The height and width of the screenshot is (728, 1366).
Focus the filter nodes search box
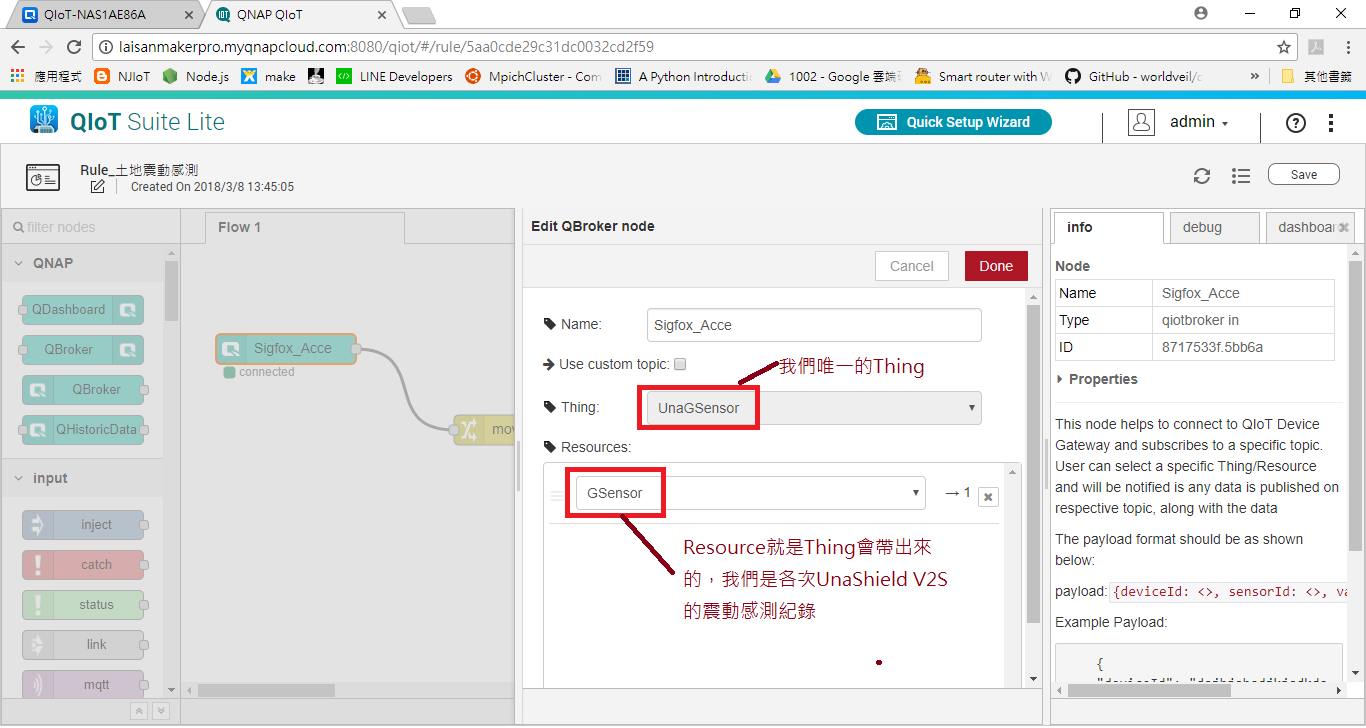[x=90, y=227]
